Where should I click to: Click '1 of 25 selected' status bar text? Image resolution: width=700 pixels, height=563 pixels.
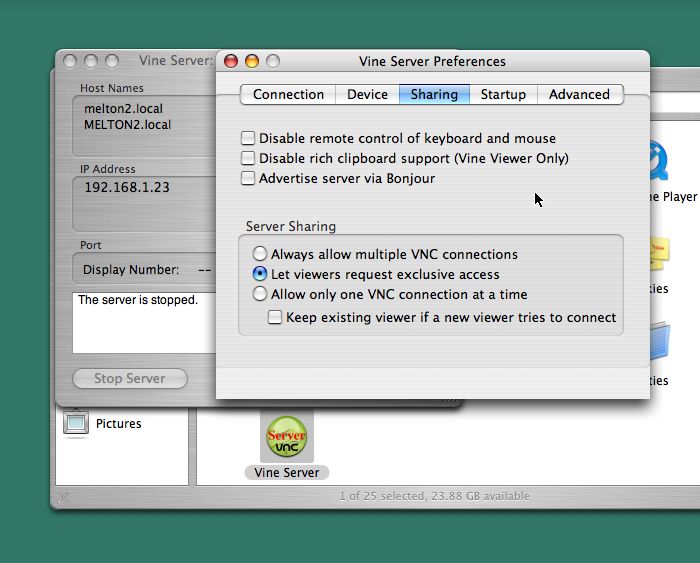(x=434, y=496)
